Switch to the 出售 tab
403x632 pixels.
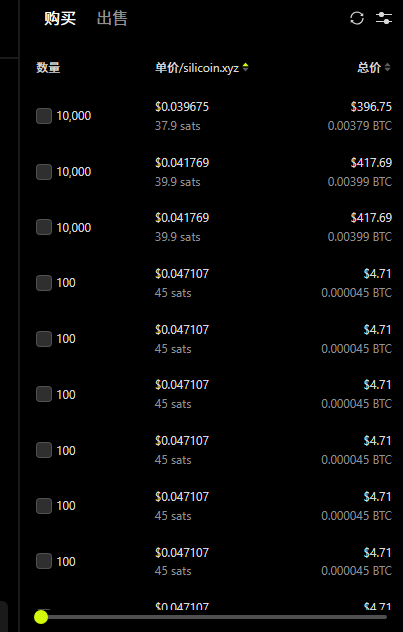coord(112,19)
